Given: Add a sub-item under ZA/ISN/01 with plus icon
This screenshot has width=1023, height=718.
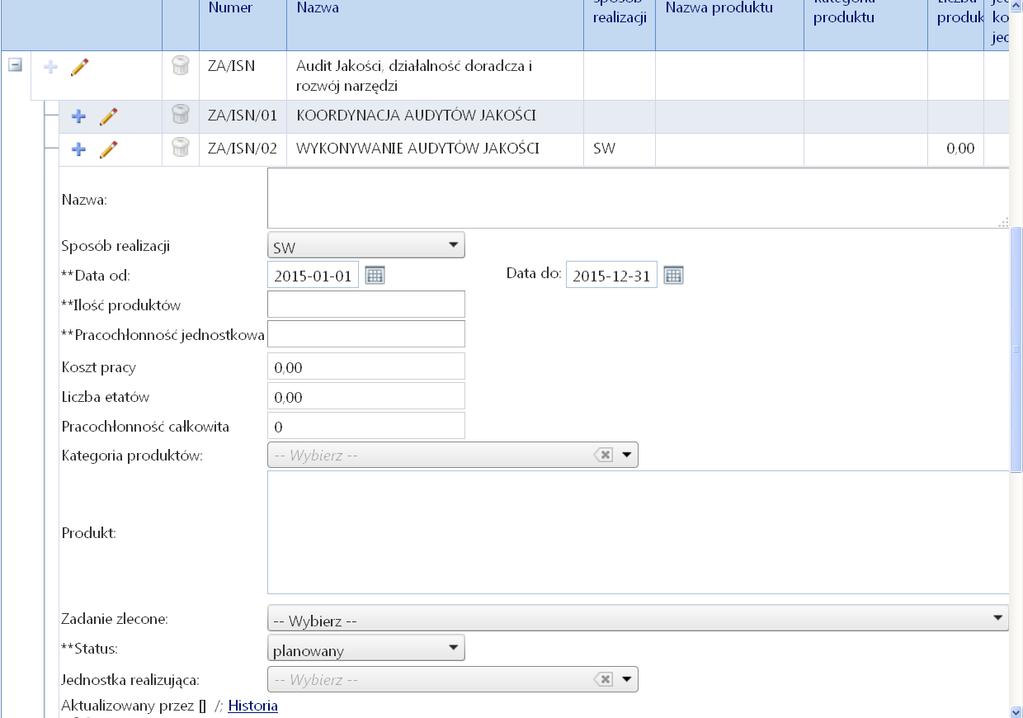Looking at the screenshot, I should [x=78, y=116].
